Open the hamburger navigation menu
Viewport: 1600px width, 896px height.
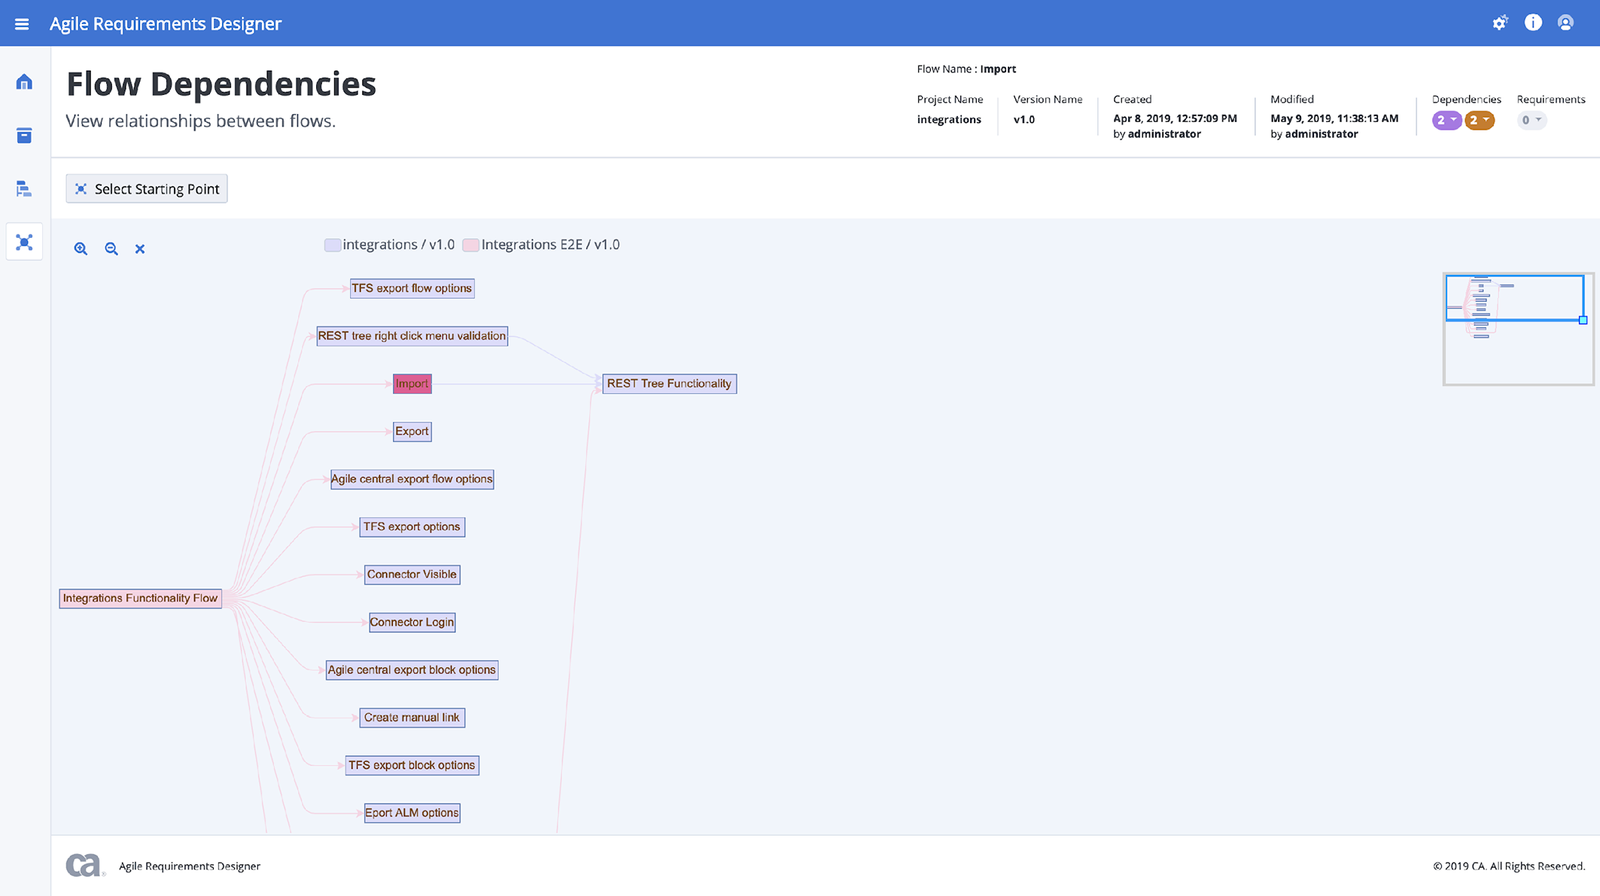(22, 23)
